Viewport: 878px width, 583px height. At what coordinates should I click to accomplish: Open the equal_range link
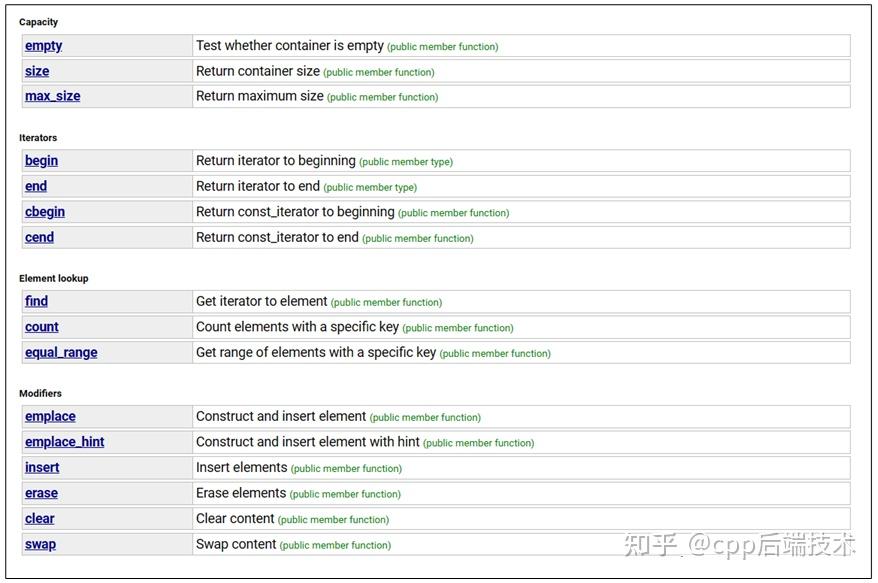(61, 352)
